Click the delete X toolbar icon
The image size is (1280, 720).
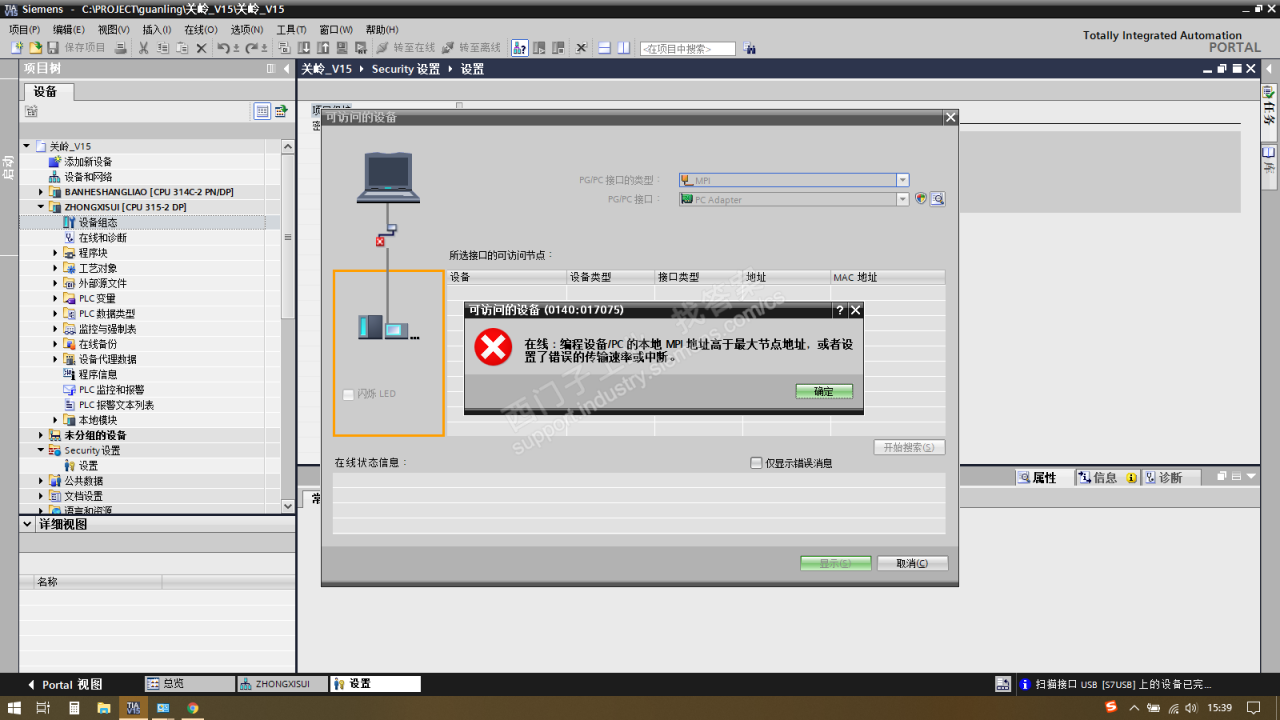[x=201, y=48]
